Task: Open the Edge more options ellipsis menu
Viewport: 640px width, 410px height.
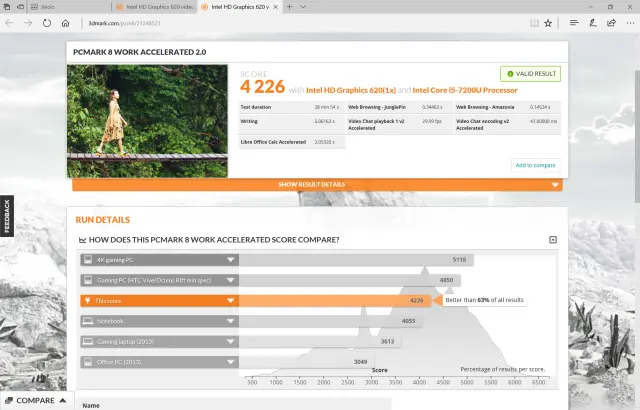Action: [x=628, y=21]
